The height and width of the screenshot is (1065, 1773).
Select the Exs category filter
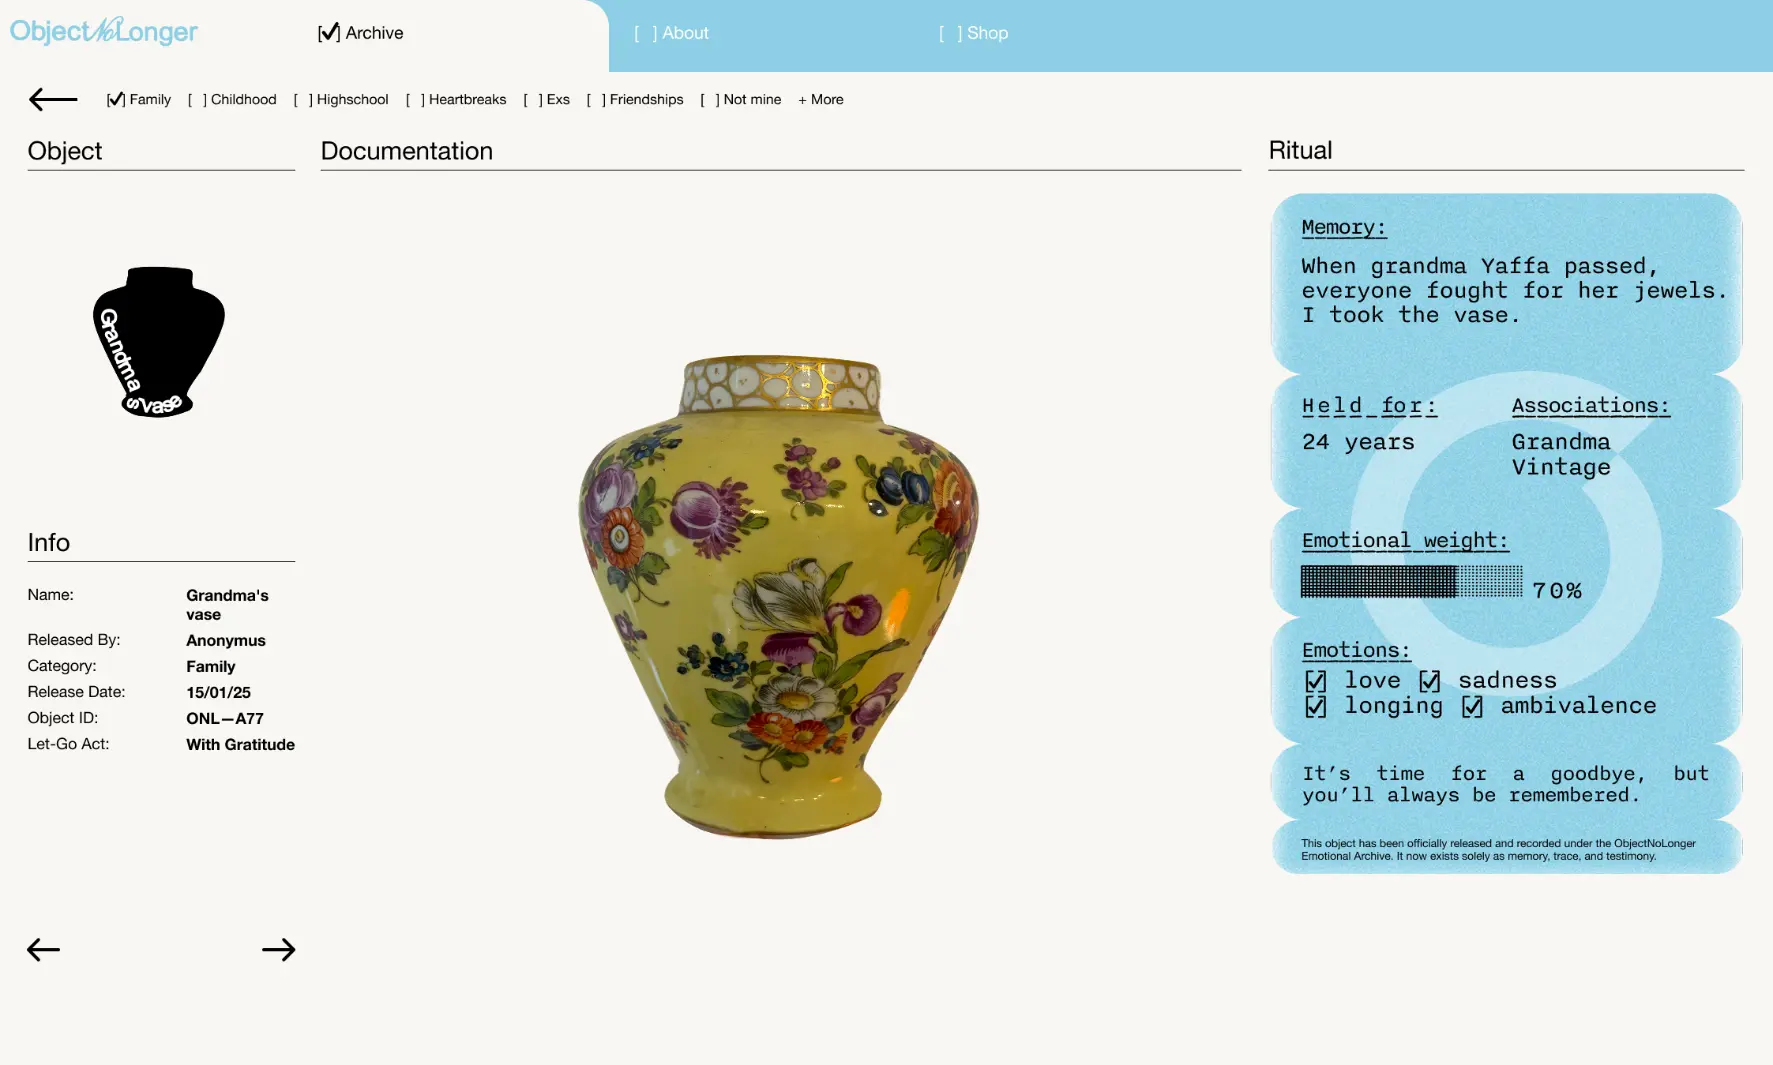pos(533,100)
